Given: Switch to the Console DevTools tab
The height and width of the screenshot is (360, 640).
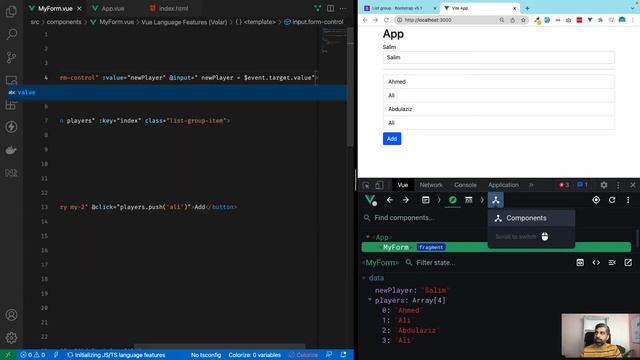Looking at the screenshot, I should coord(465,185).
